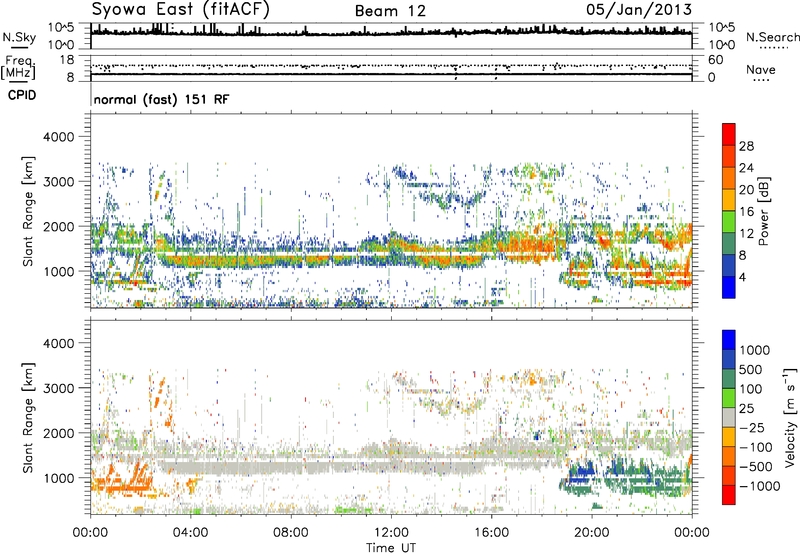Click the gray band of the velocity colorbar
This screenshot has height=554, width=800.
coord(729,418)
